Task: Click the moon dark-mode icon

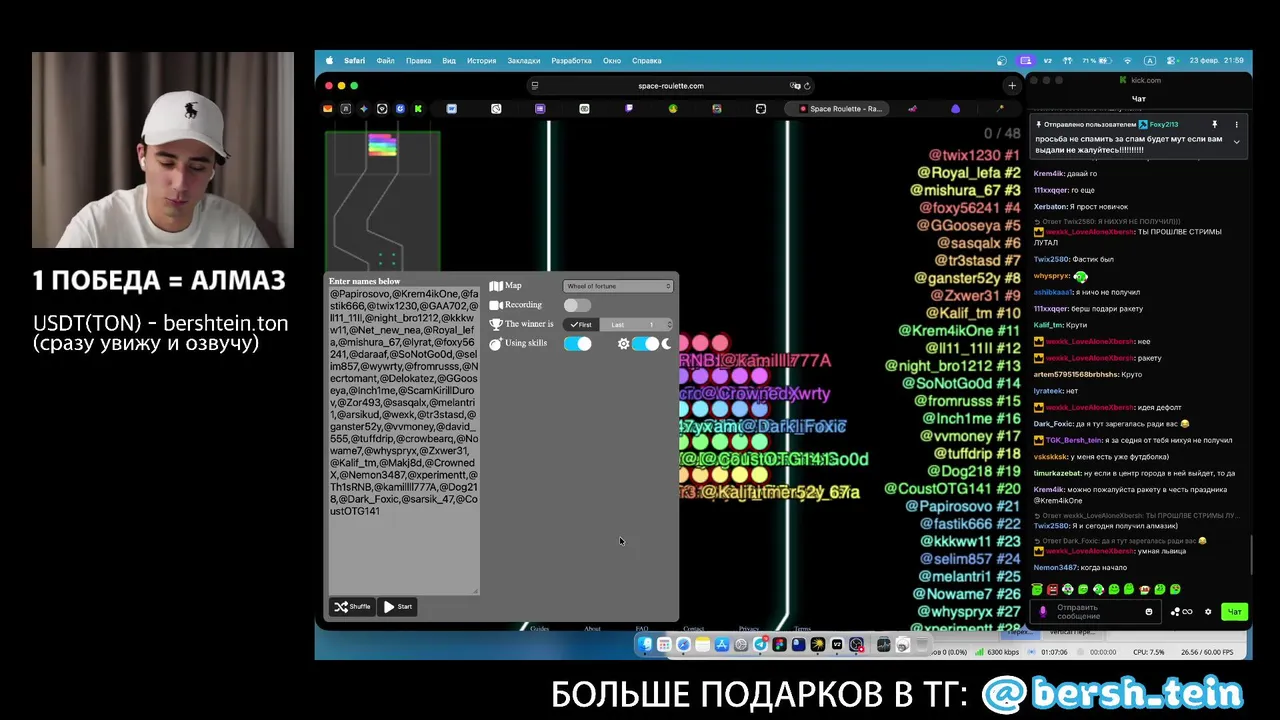Action: pos(667,344)
